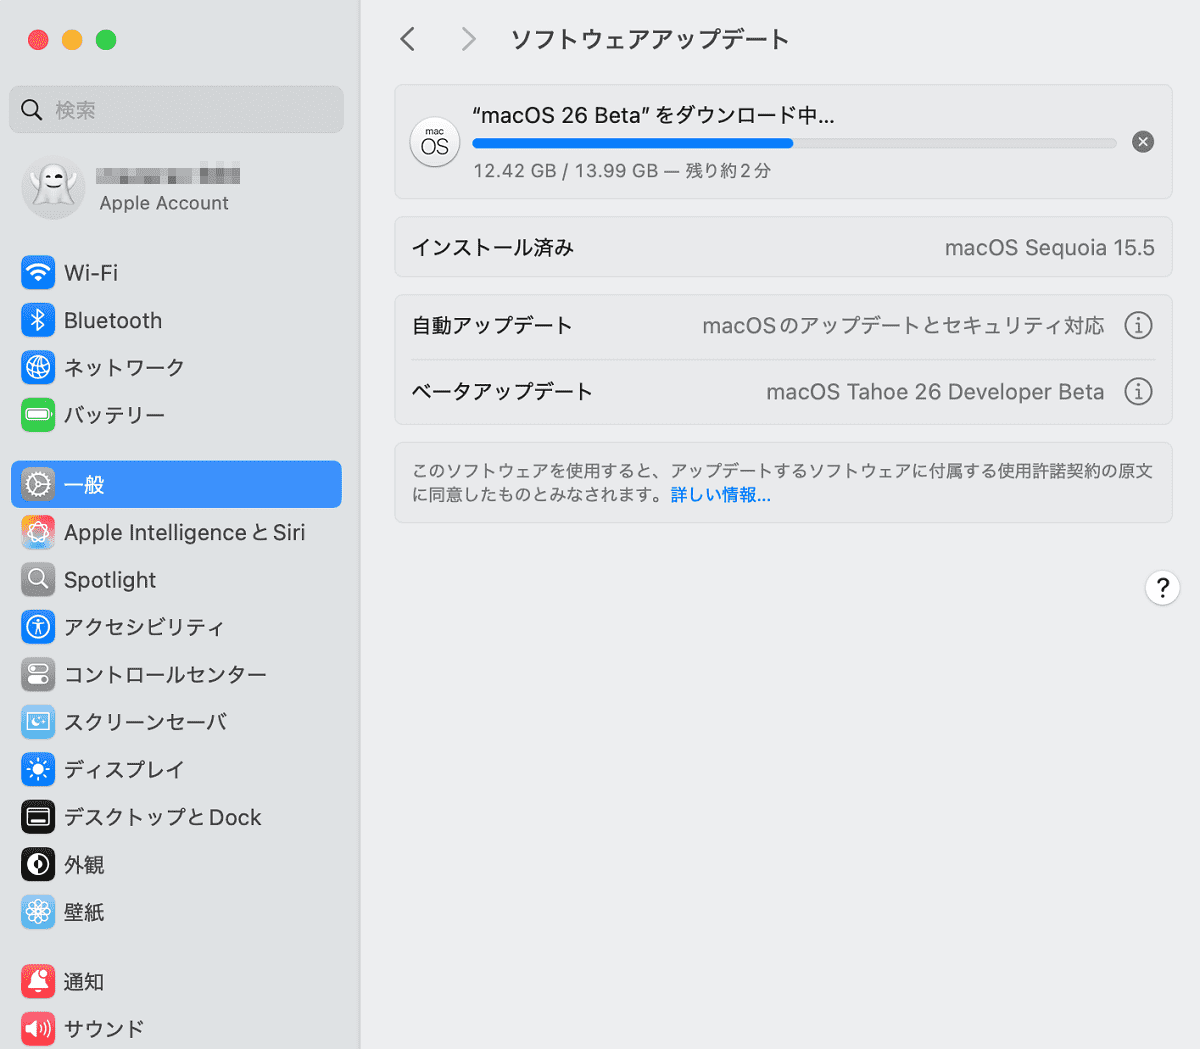Go back with the left chevron

tap(407, 39)
